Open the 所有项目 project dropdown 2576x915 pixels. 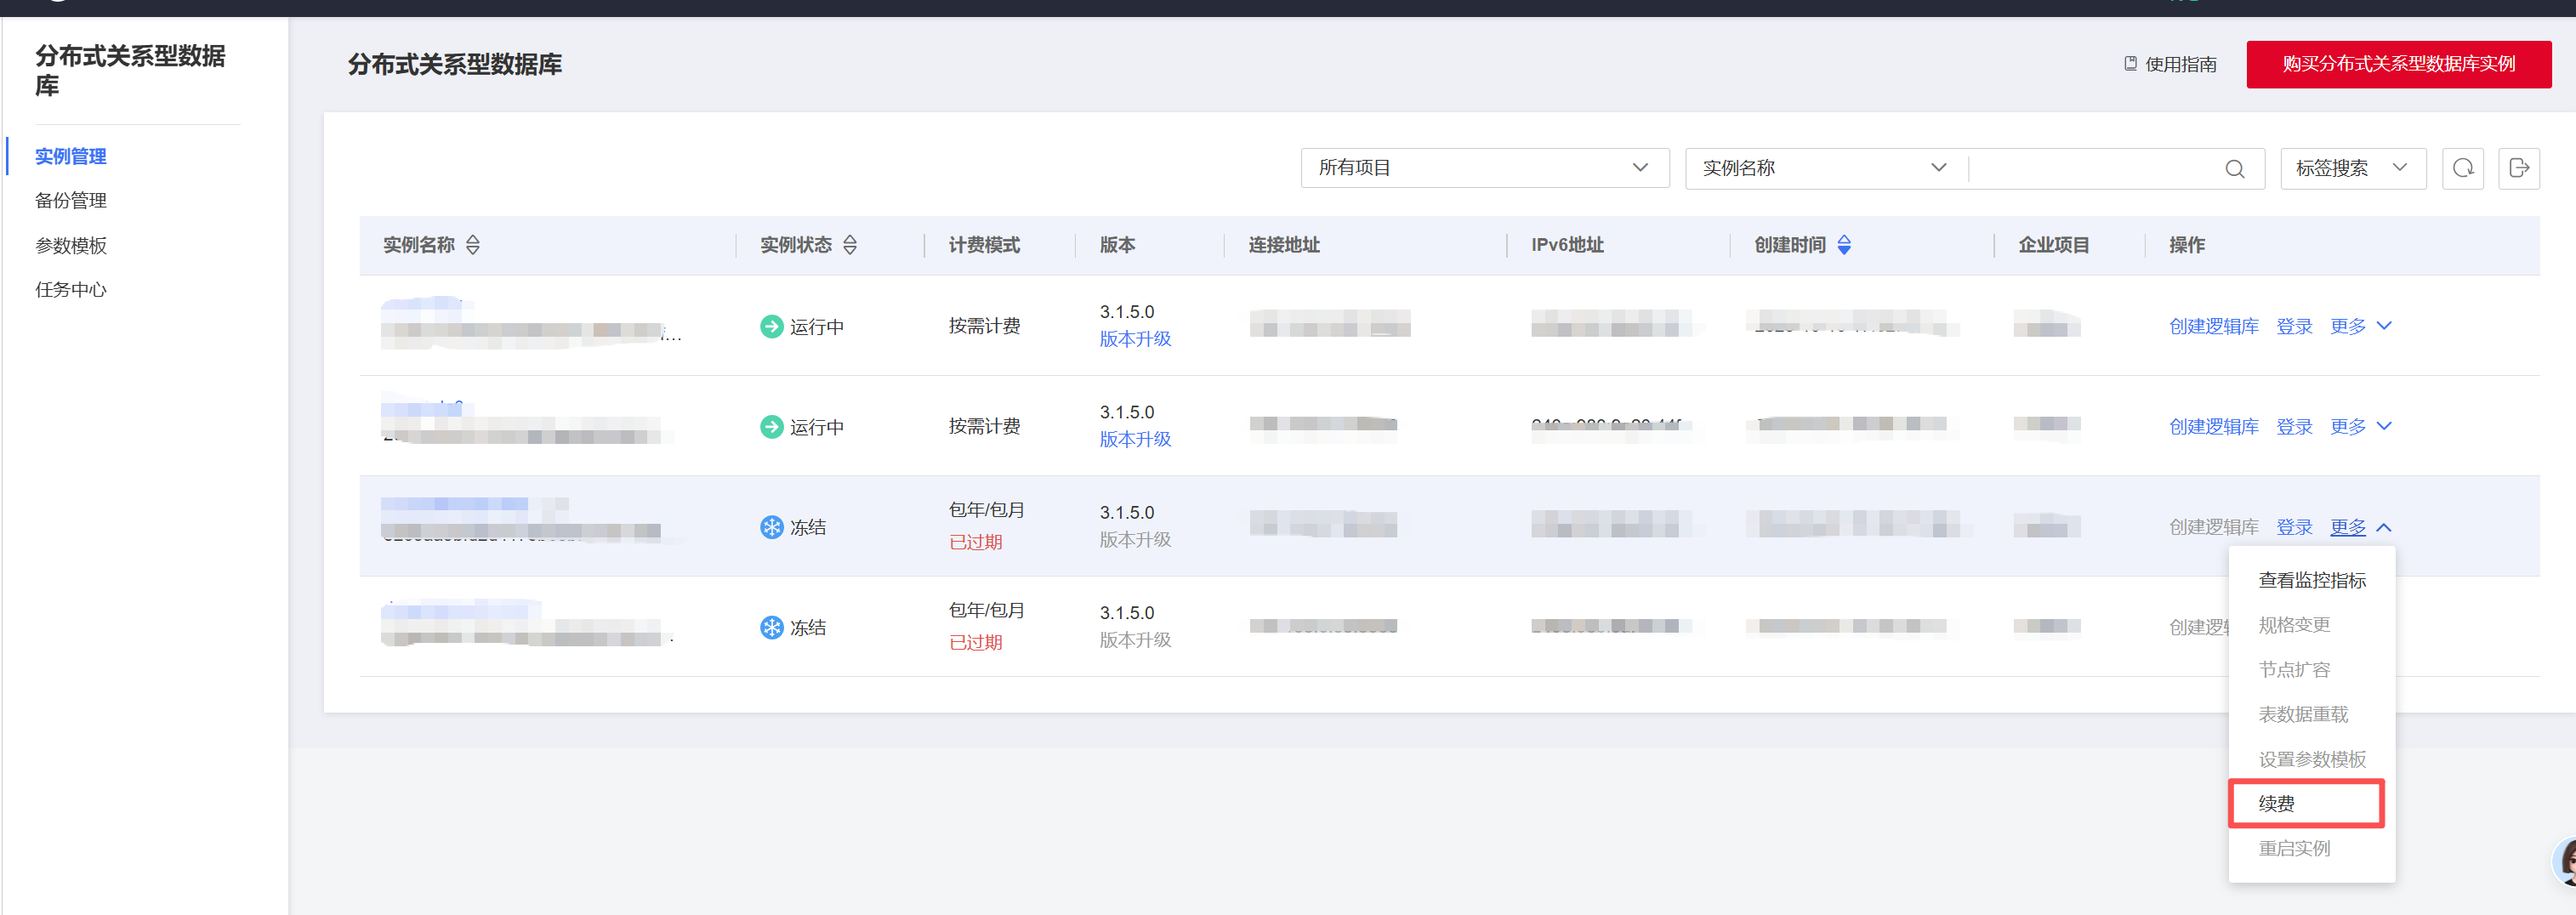[x=1484, y=168]
